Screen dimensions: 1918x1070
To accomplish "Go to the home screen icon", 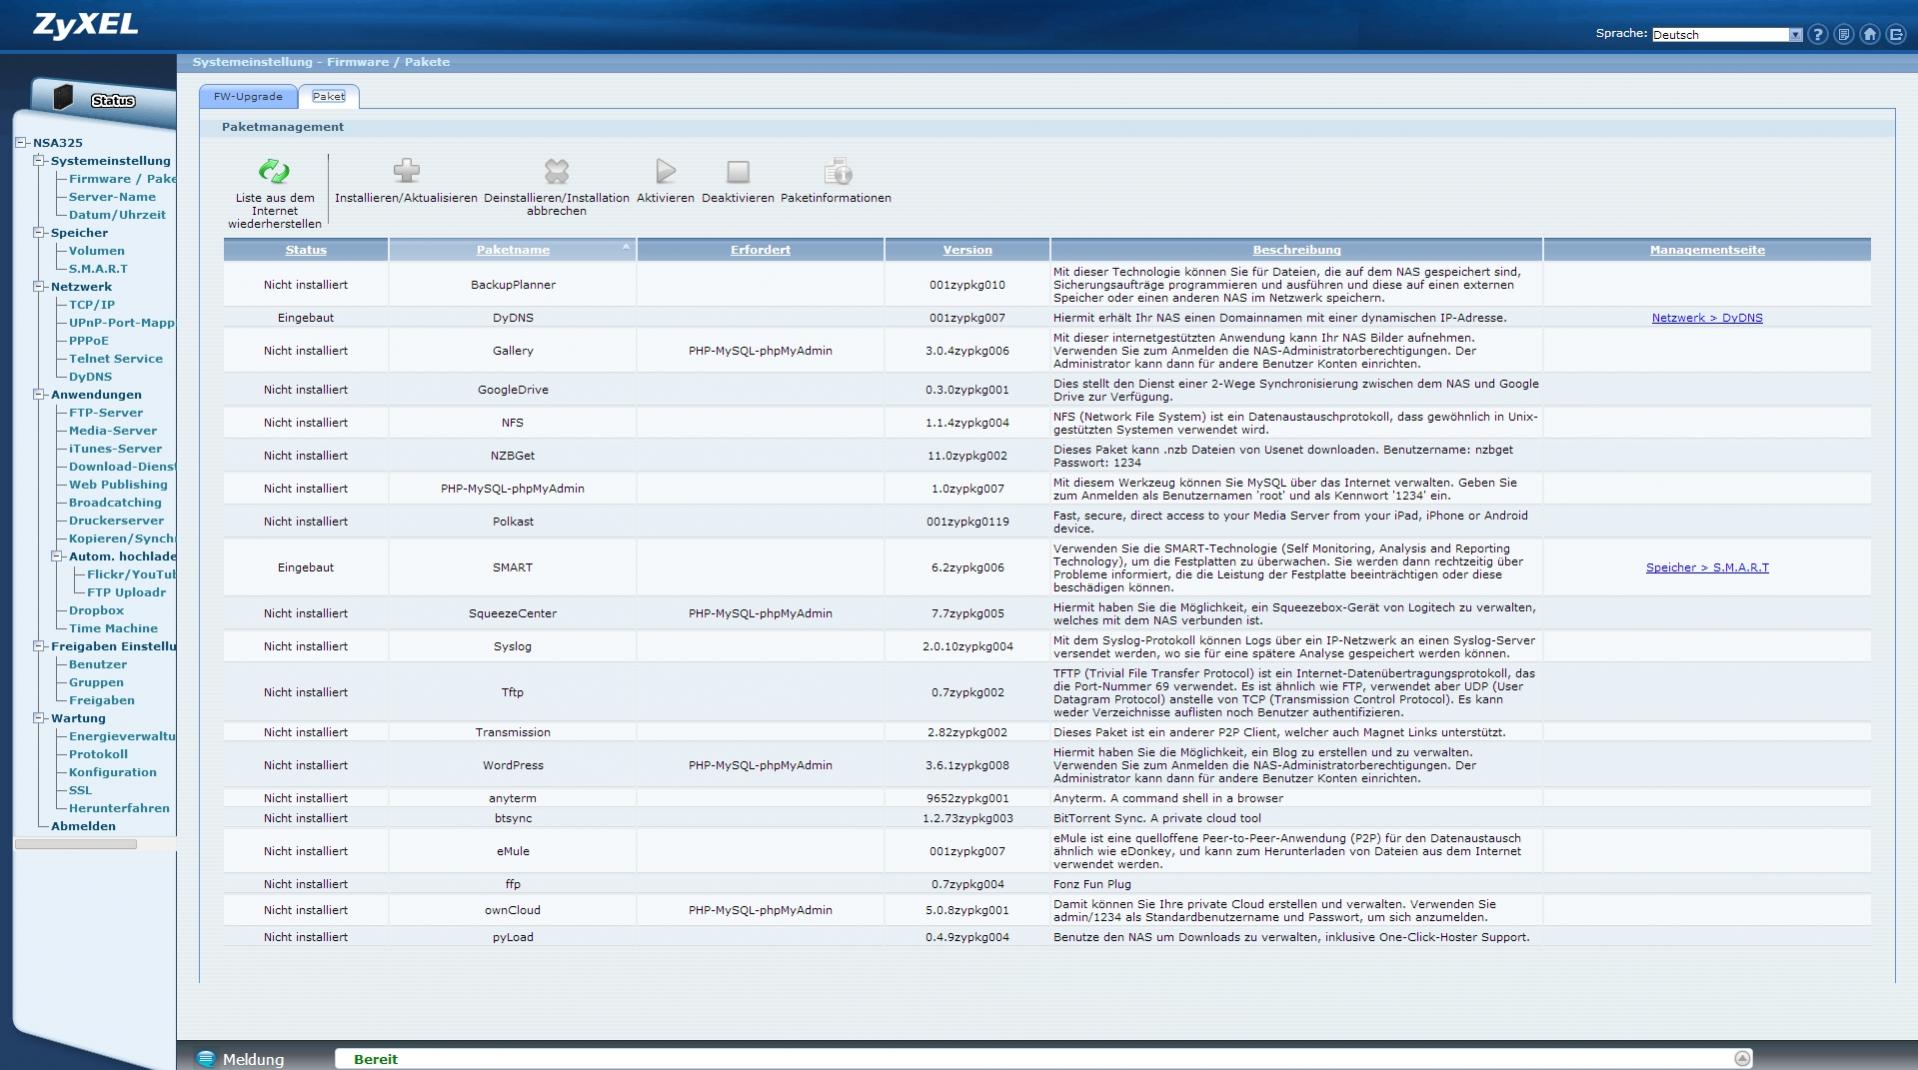I will 1870,34.
